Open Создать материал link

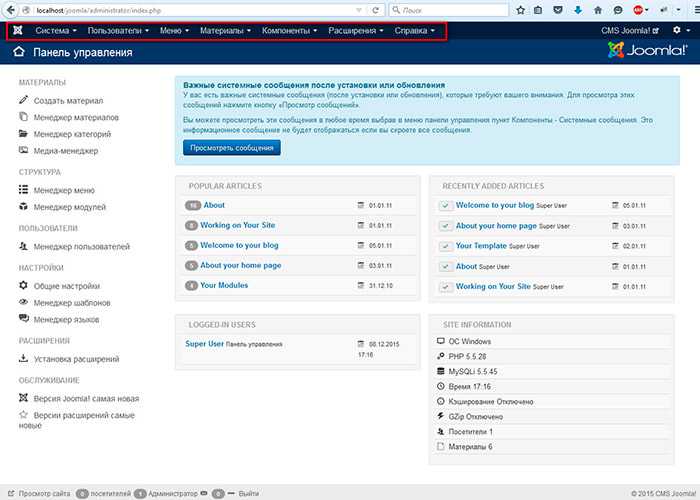coord(68,101)
